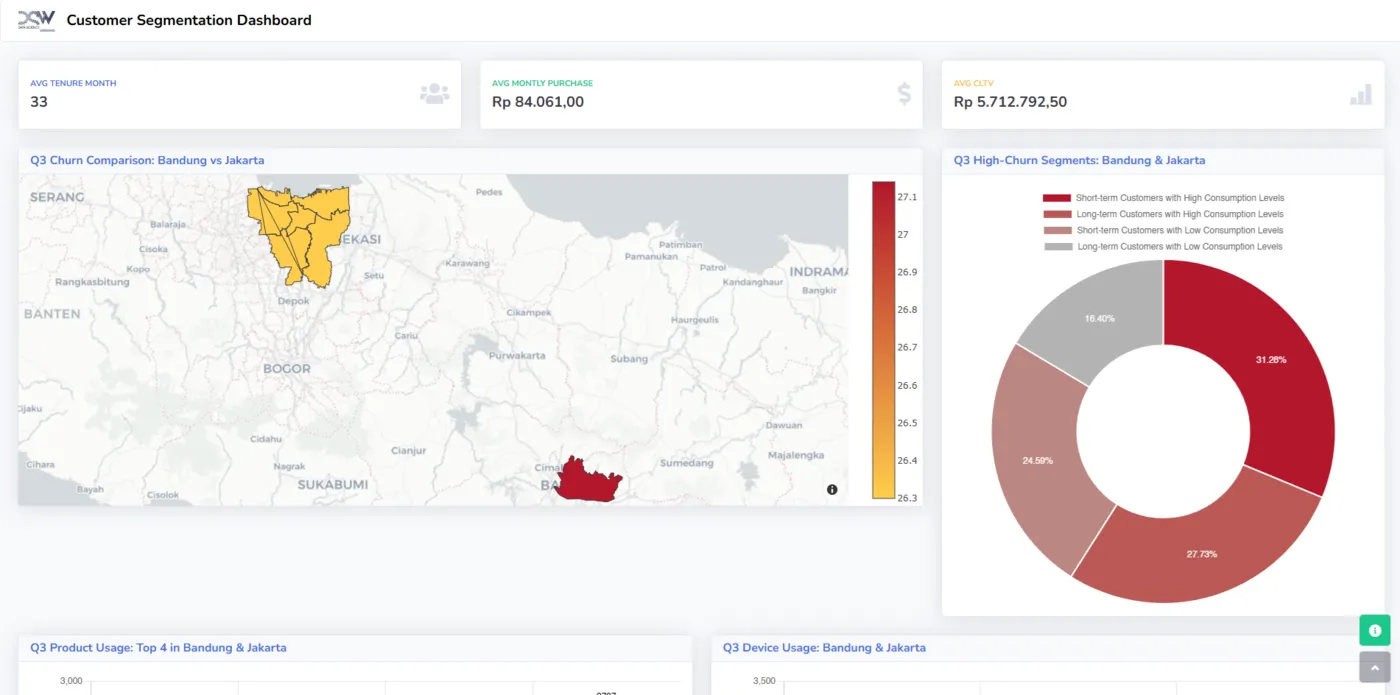The image size is (1400, 695).
Task: Click the Purwakarta label on map
Action: [x=517, y=355]
